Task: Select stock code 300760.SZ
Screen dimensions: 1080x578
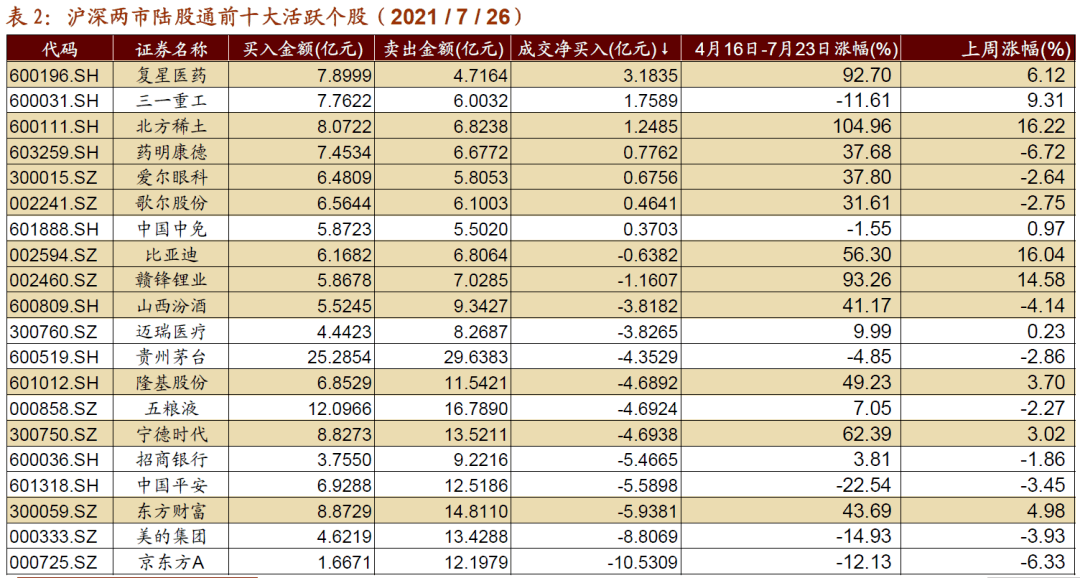Action: pyautogui.click(x=55, y=331)
